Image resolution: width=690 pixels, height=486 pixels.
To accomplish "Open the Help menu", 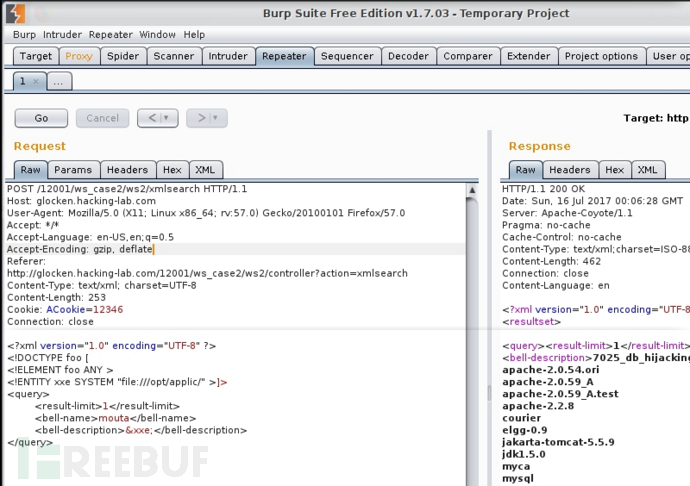I will point(194,34).
